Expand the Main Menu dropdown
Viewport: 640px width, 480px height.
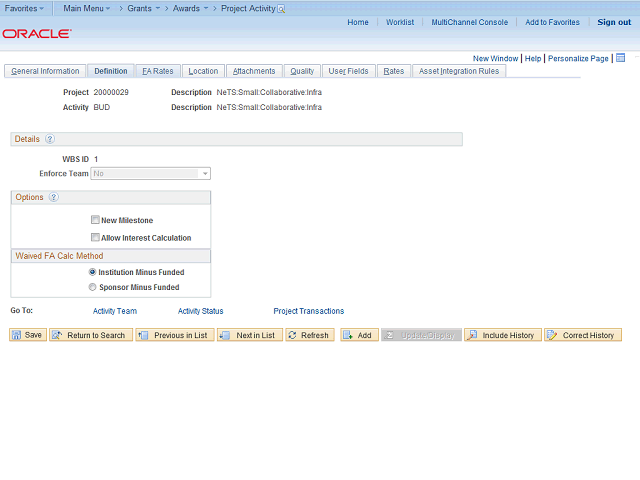point(87,8)
